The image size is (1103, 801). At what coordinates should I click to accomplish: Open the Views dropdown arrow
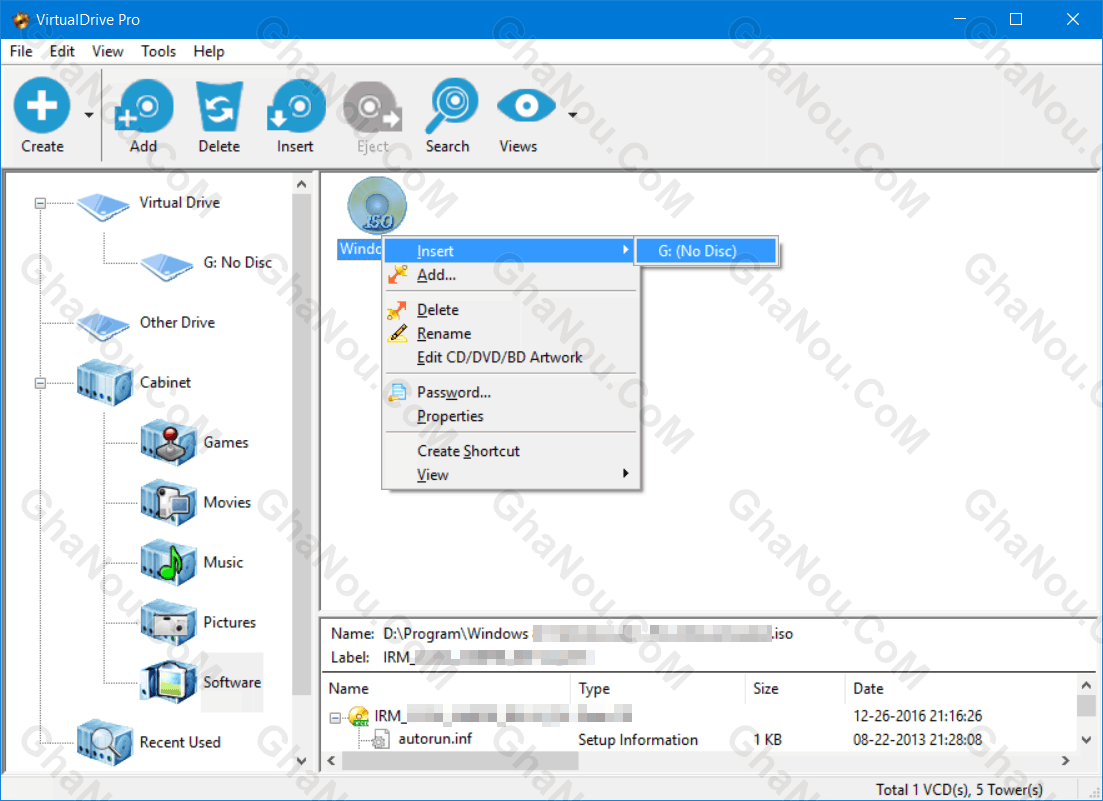click(573, 115)
